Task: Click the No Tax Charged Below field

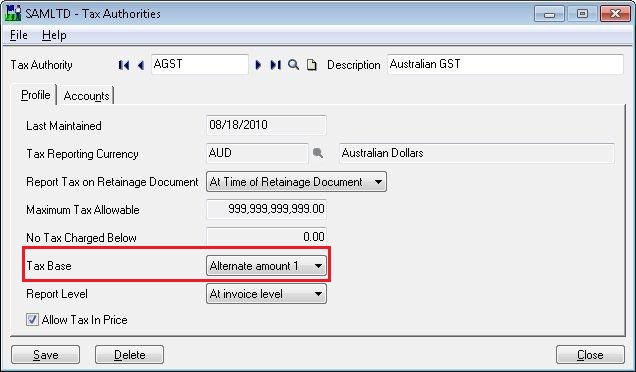Action: (x=266, y=237)
